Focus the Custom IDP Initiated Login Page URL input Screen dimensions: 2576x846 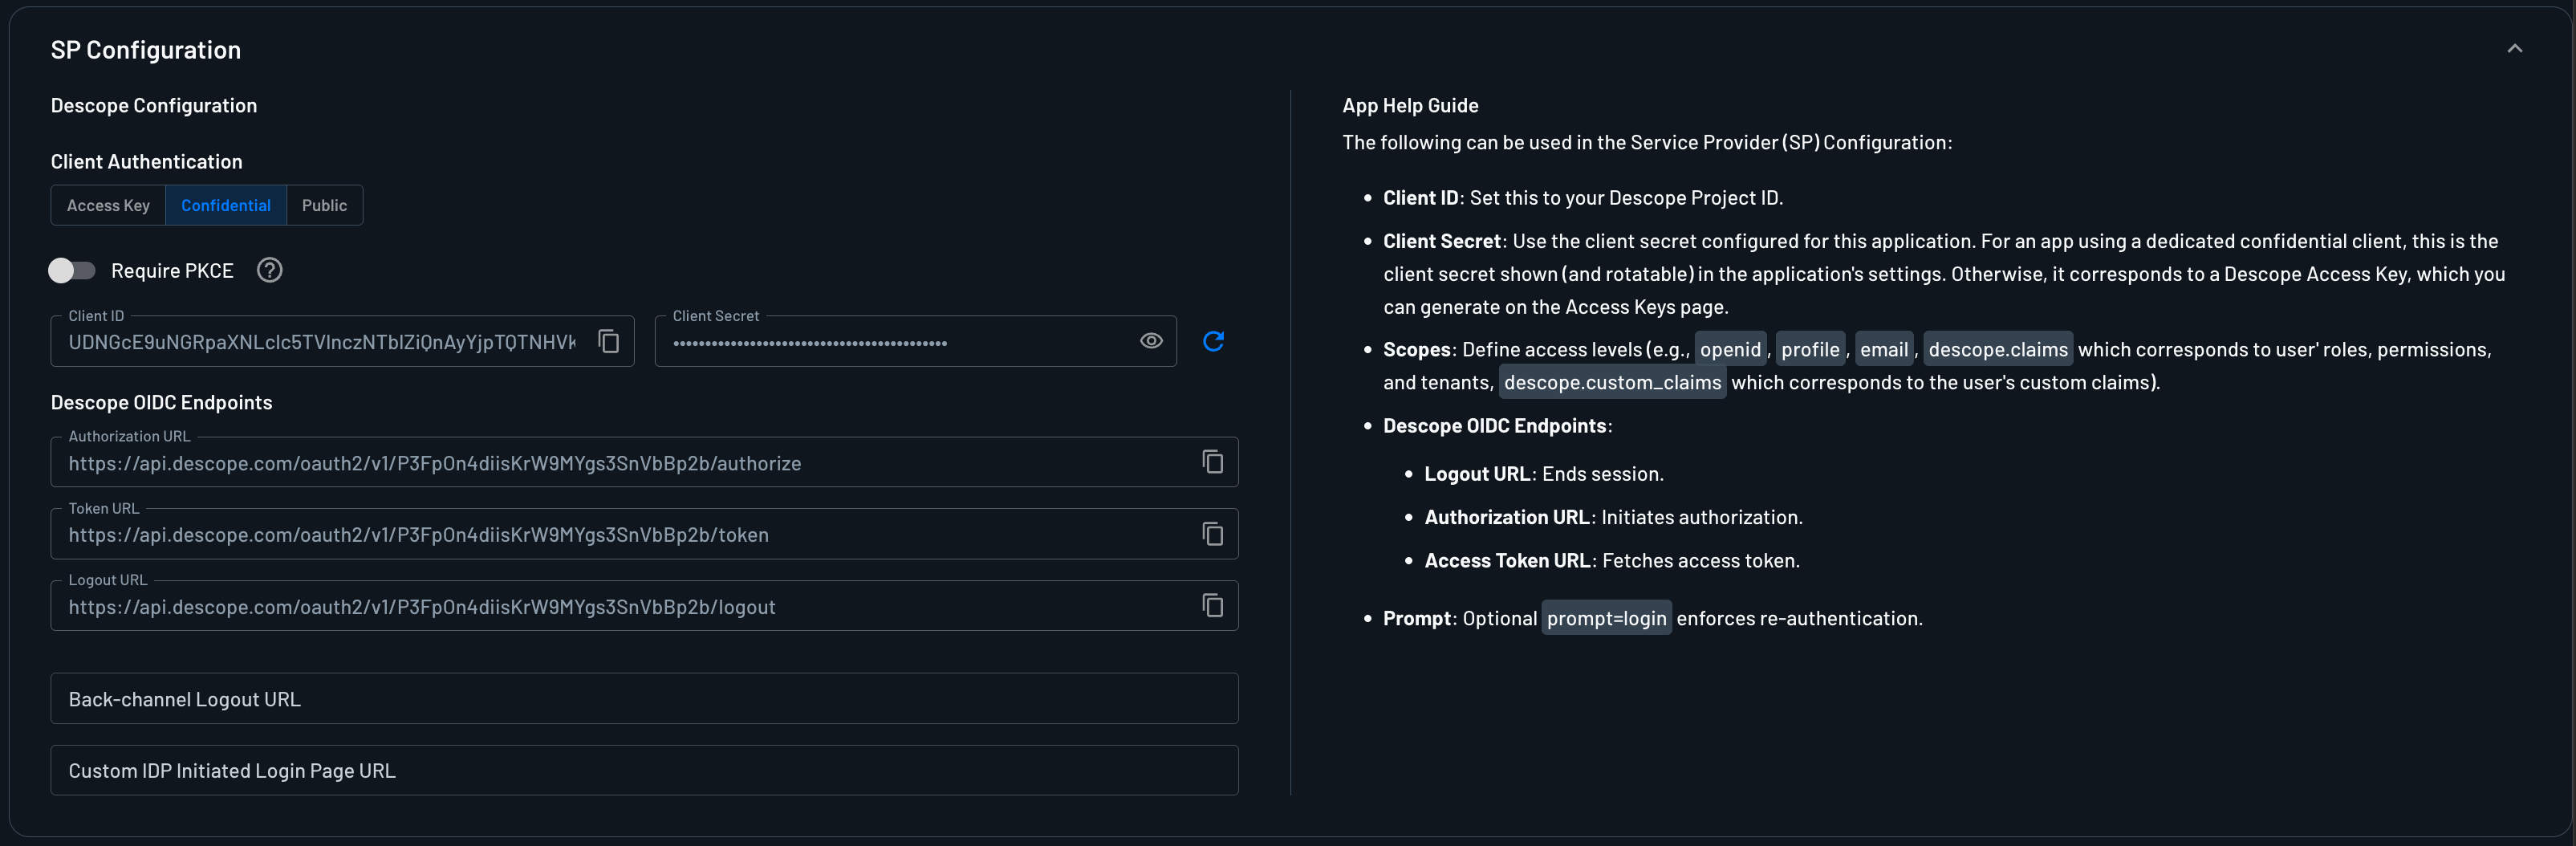coord(644,771)
